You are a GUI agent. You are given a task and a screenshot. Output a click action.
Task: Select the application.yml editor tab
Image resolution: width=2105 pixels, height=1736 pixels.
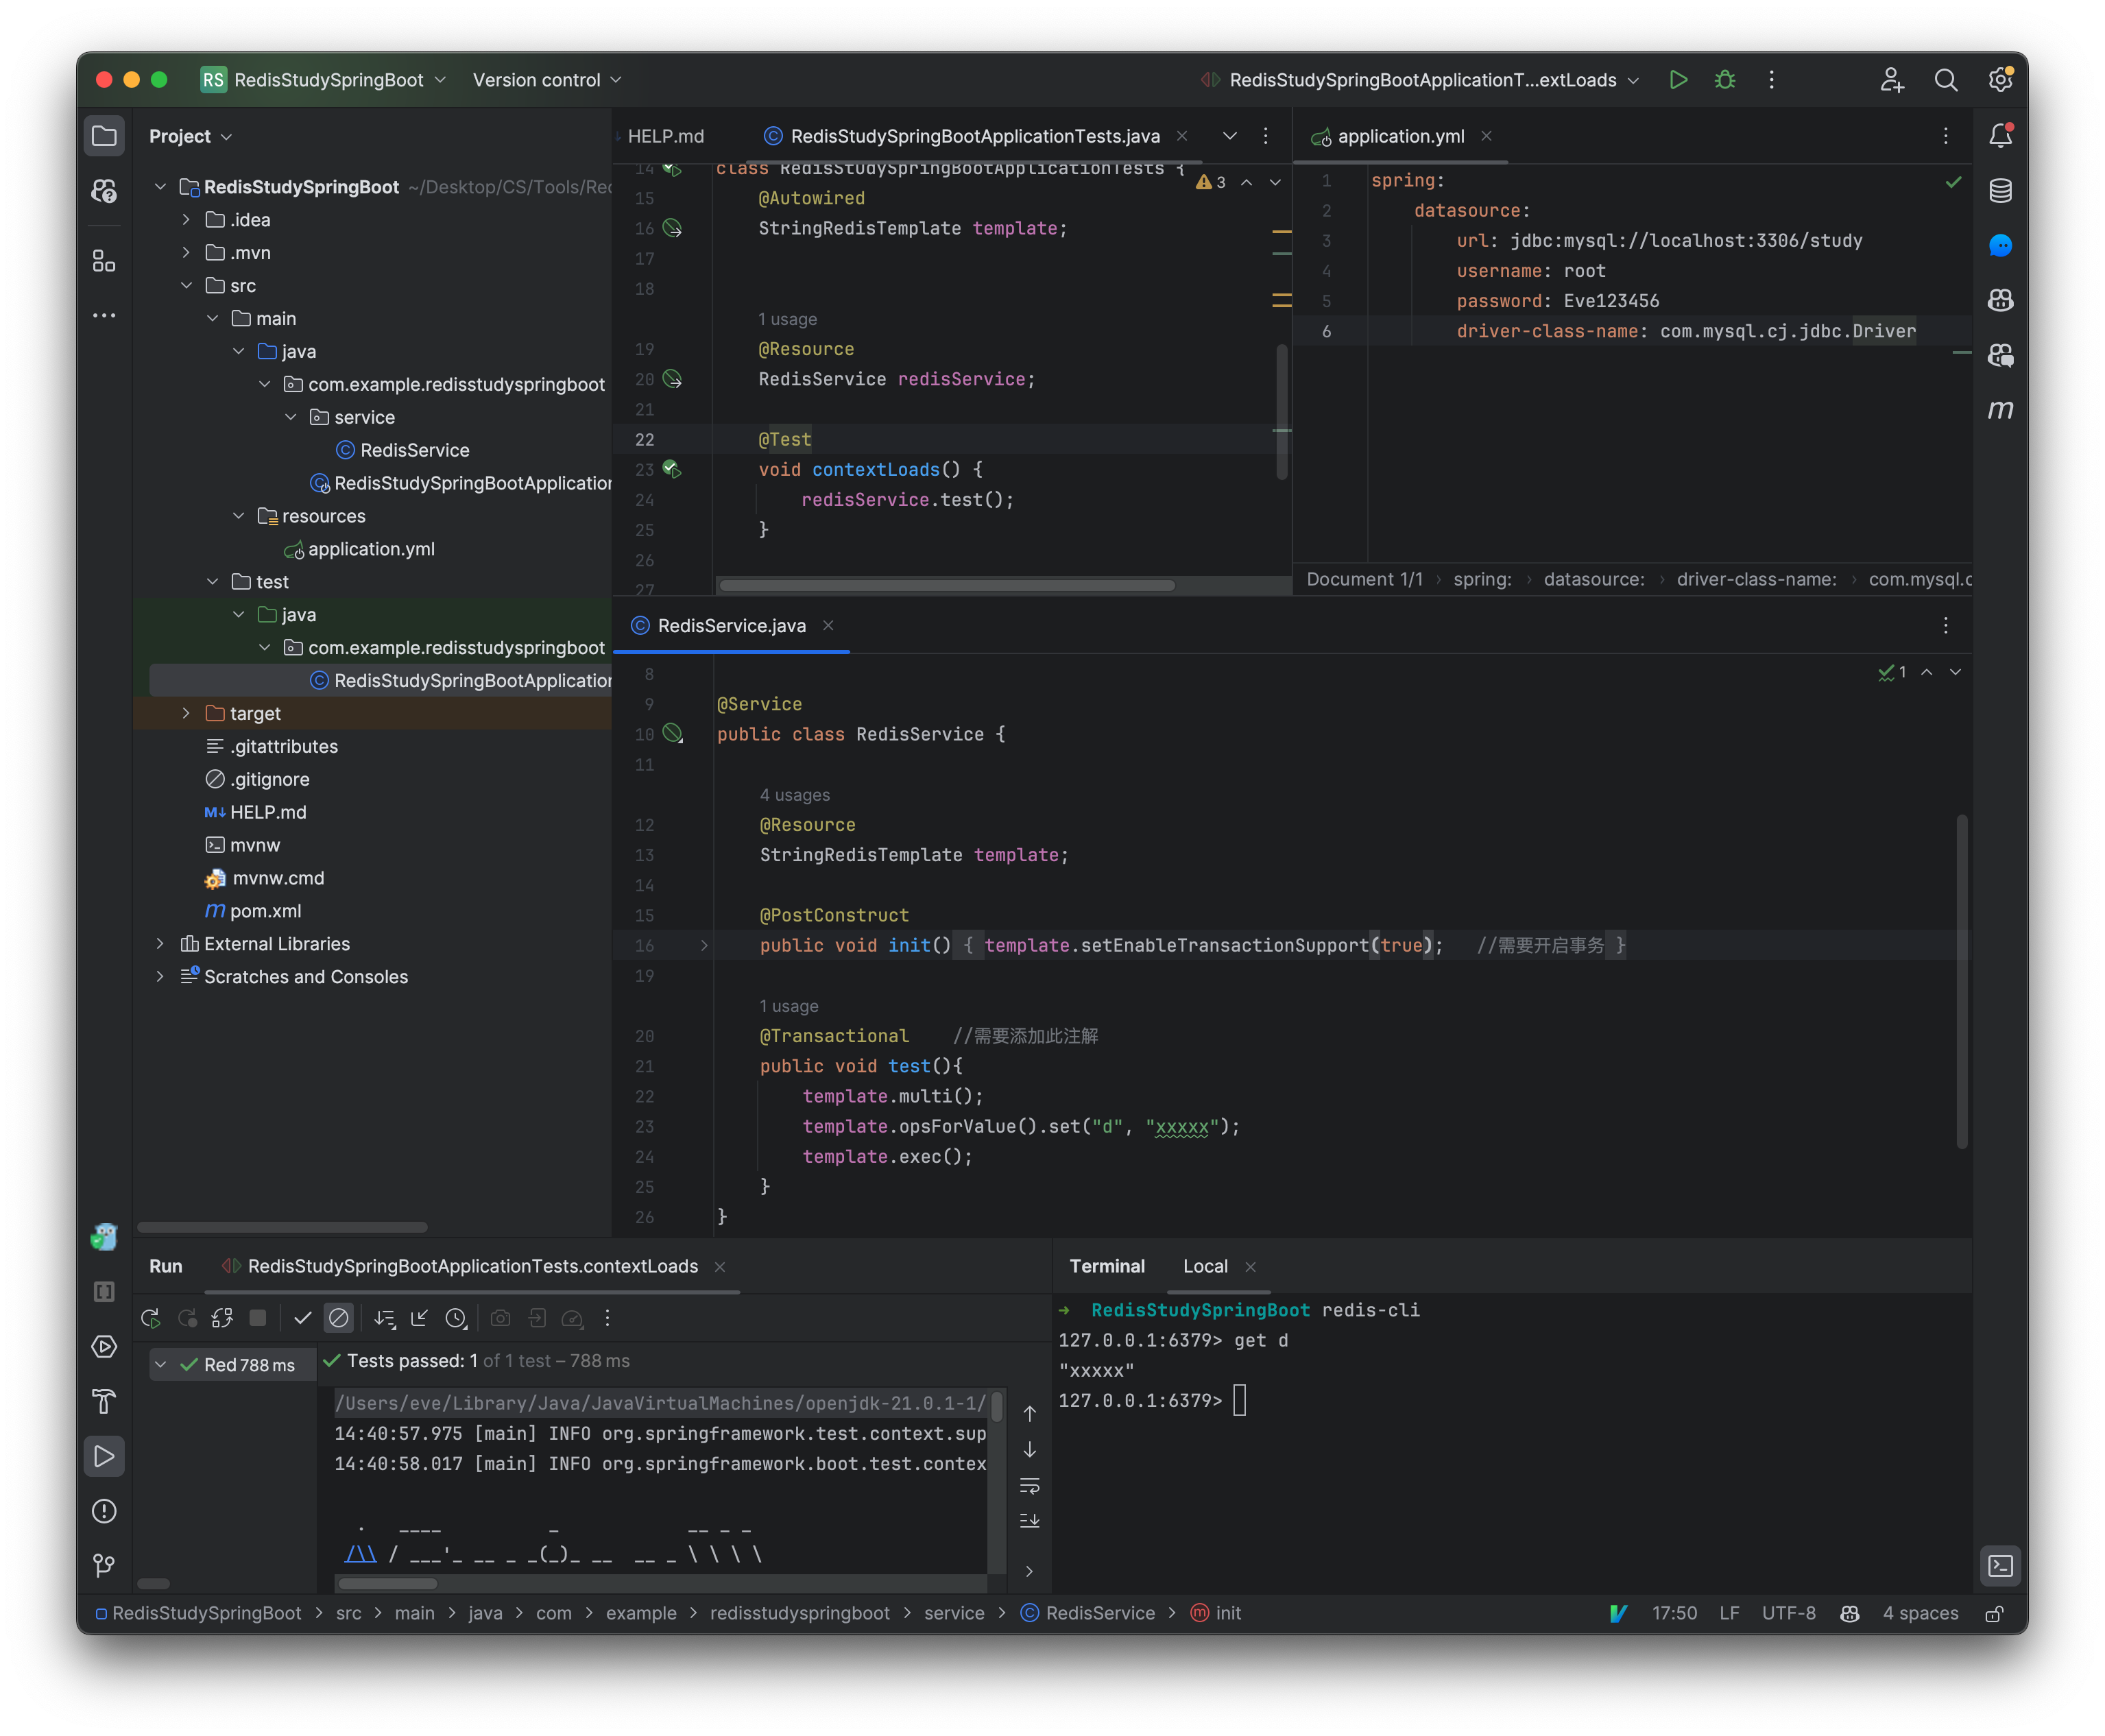pyautogui.click(x=1400, y=136)
